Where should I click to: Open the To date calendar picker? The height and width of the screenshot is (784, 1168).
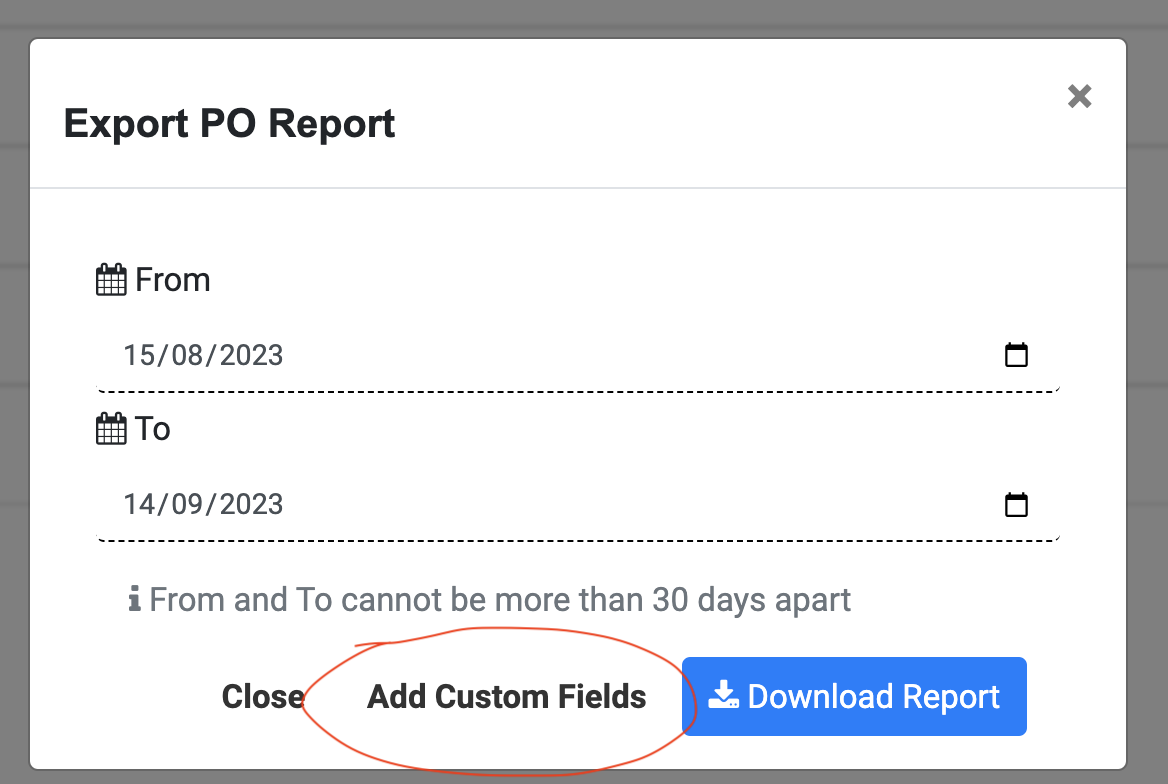tap(1016, 504)
